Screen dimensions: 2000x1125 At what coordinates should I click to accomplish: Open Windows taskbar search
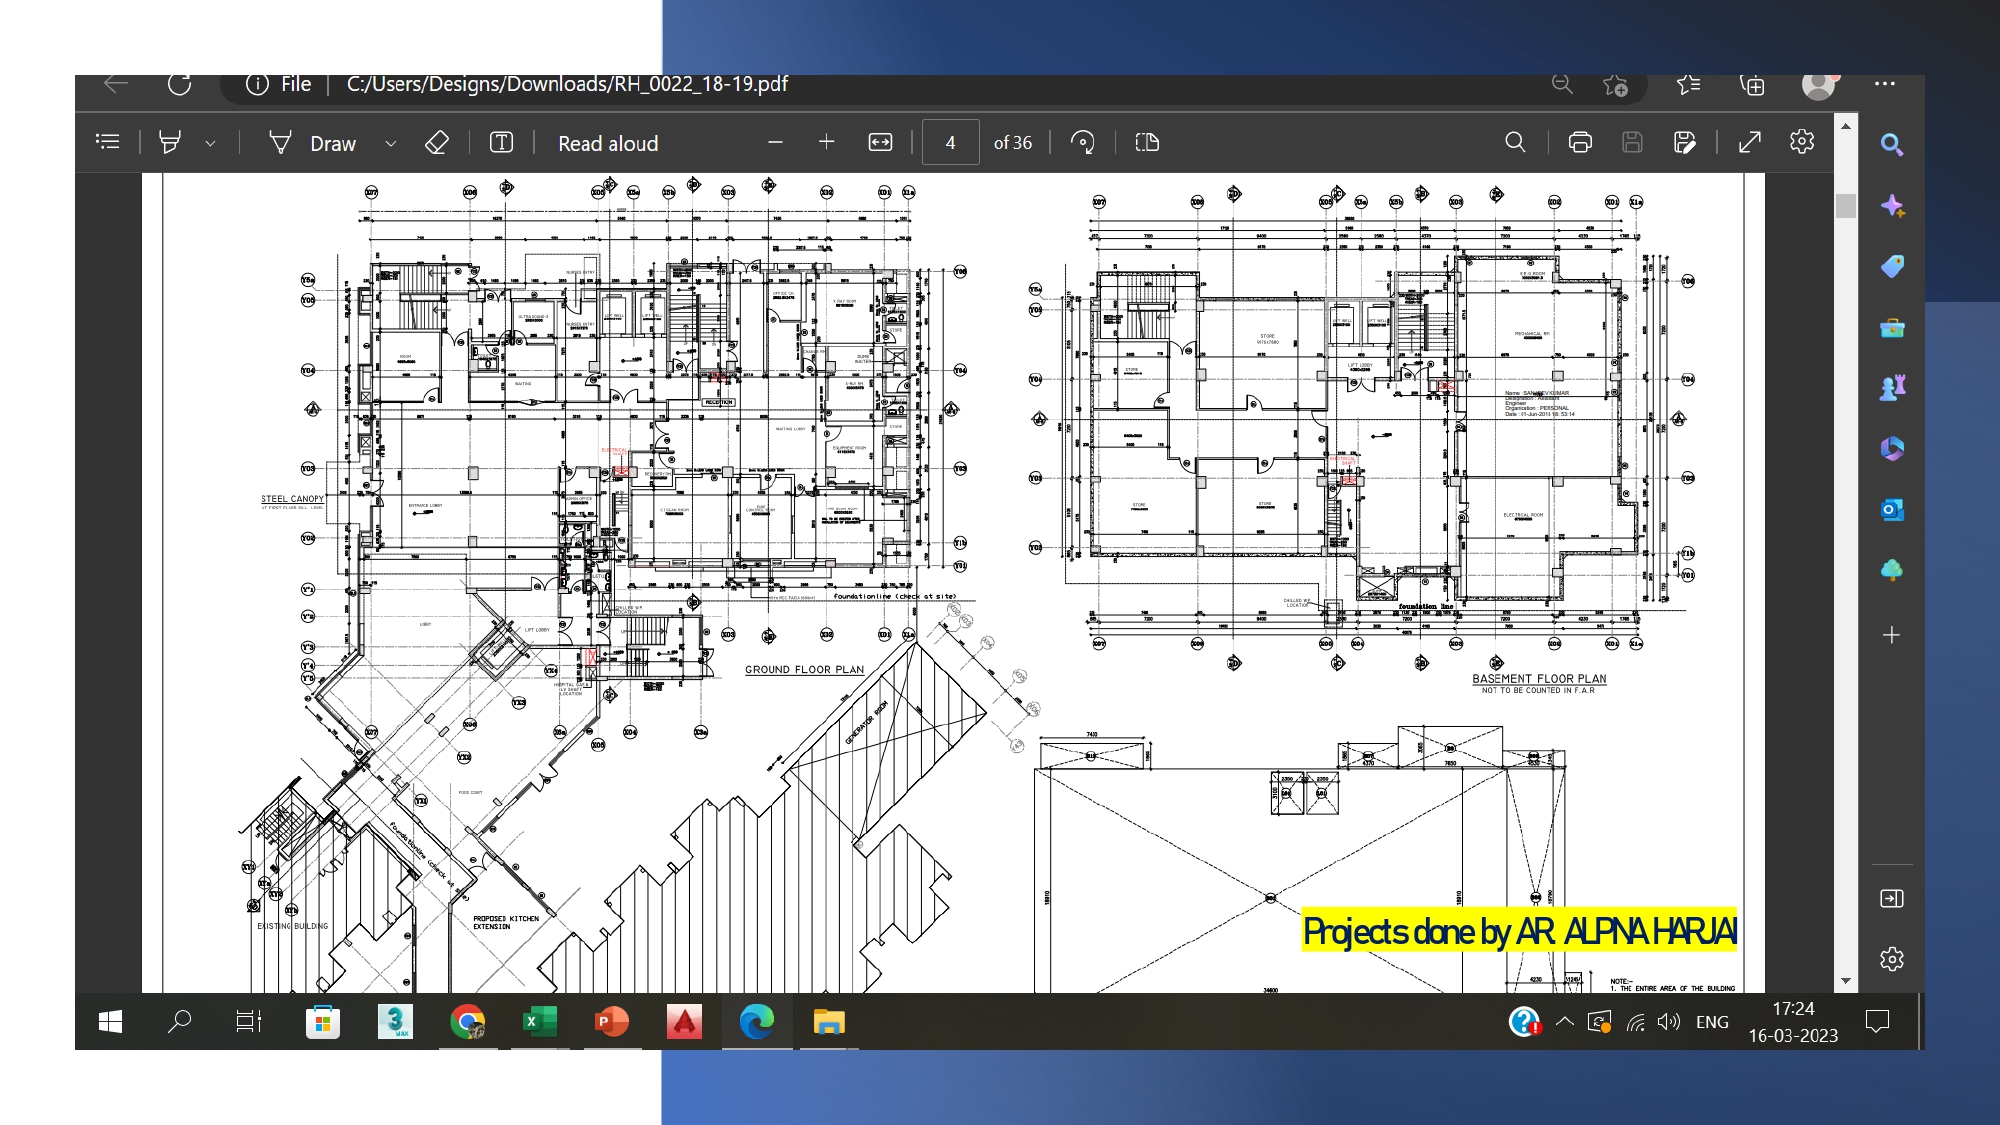tap(179, 1021)
